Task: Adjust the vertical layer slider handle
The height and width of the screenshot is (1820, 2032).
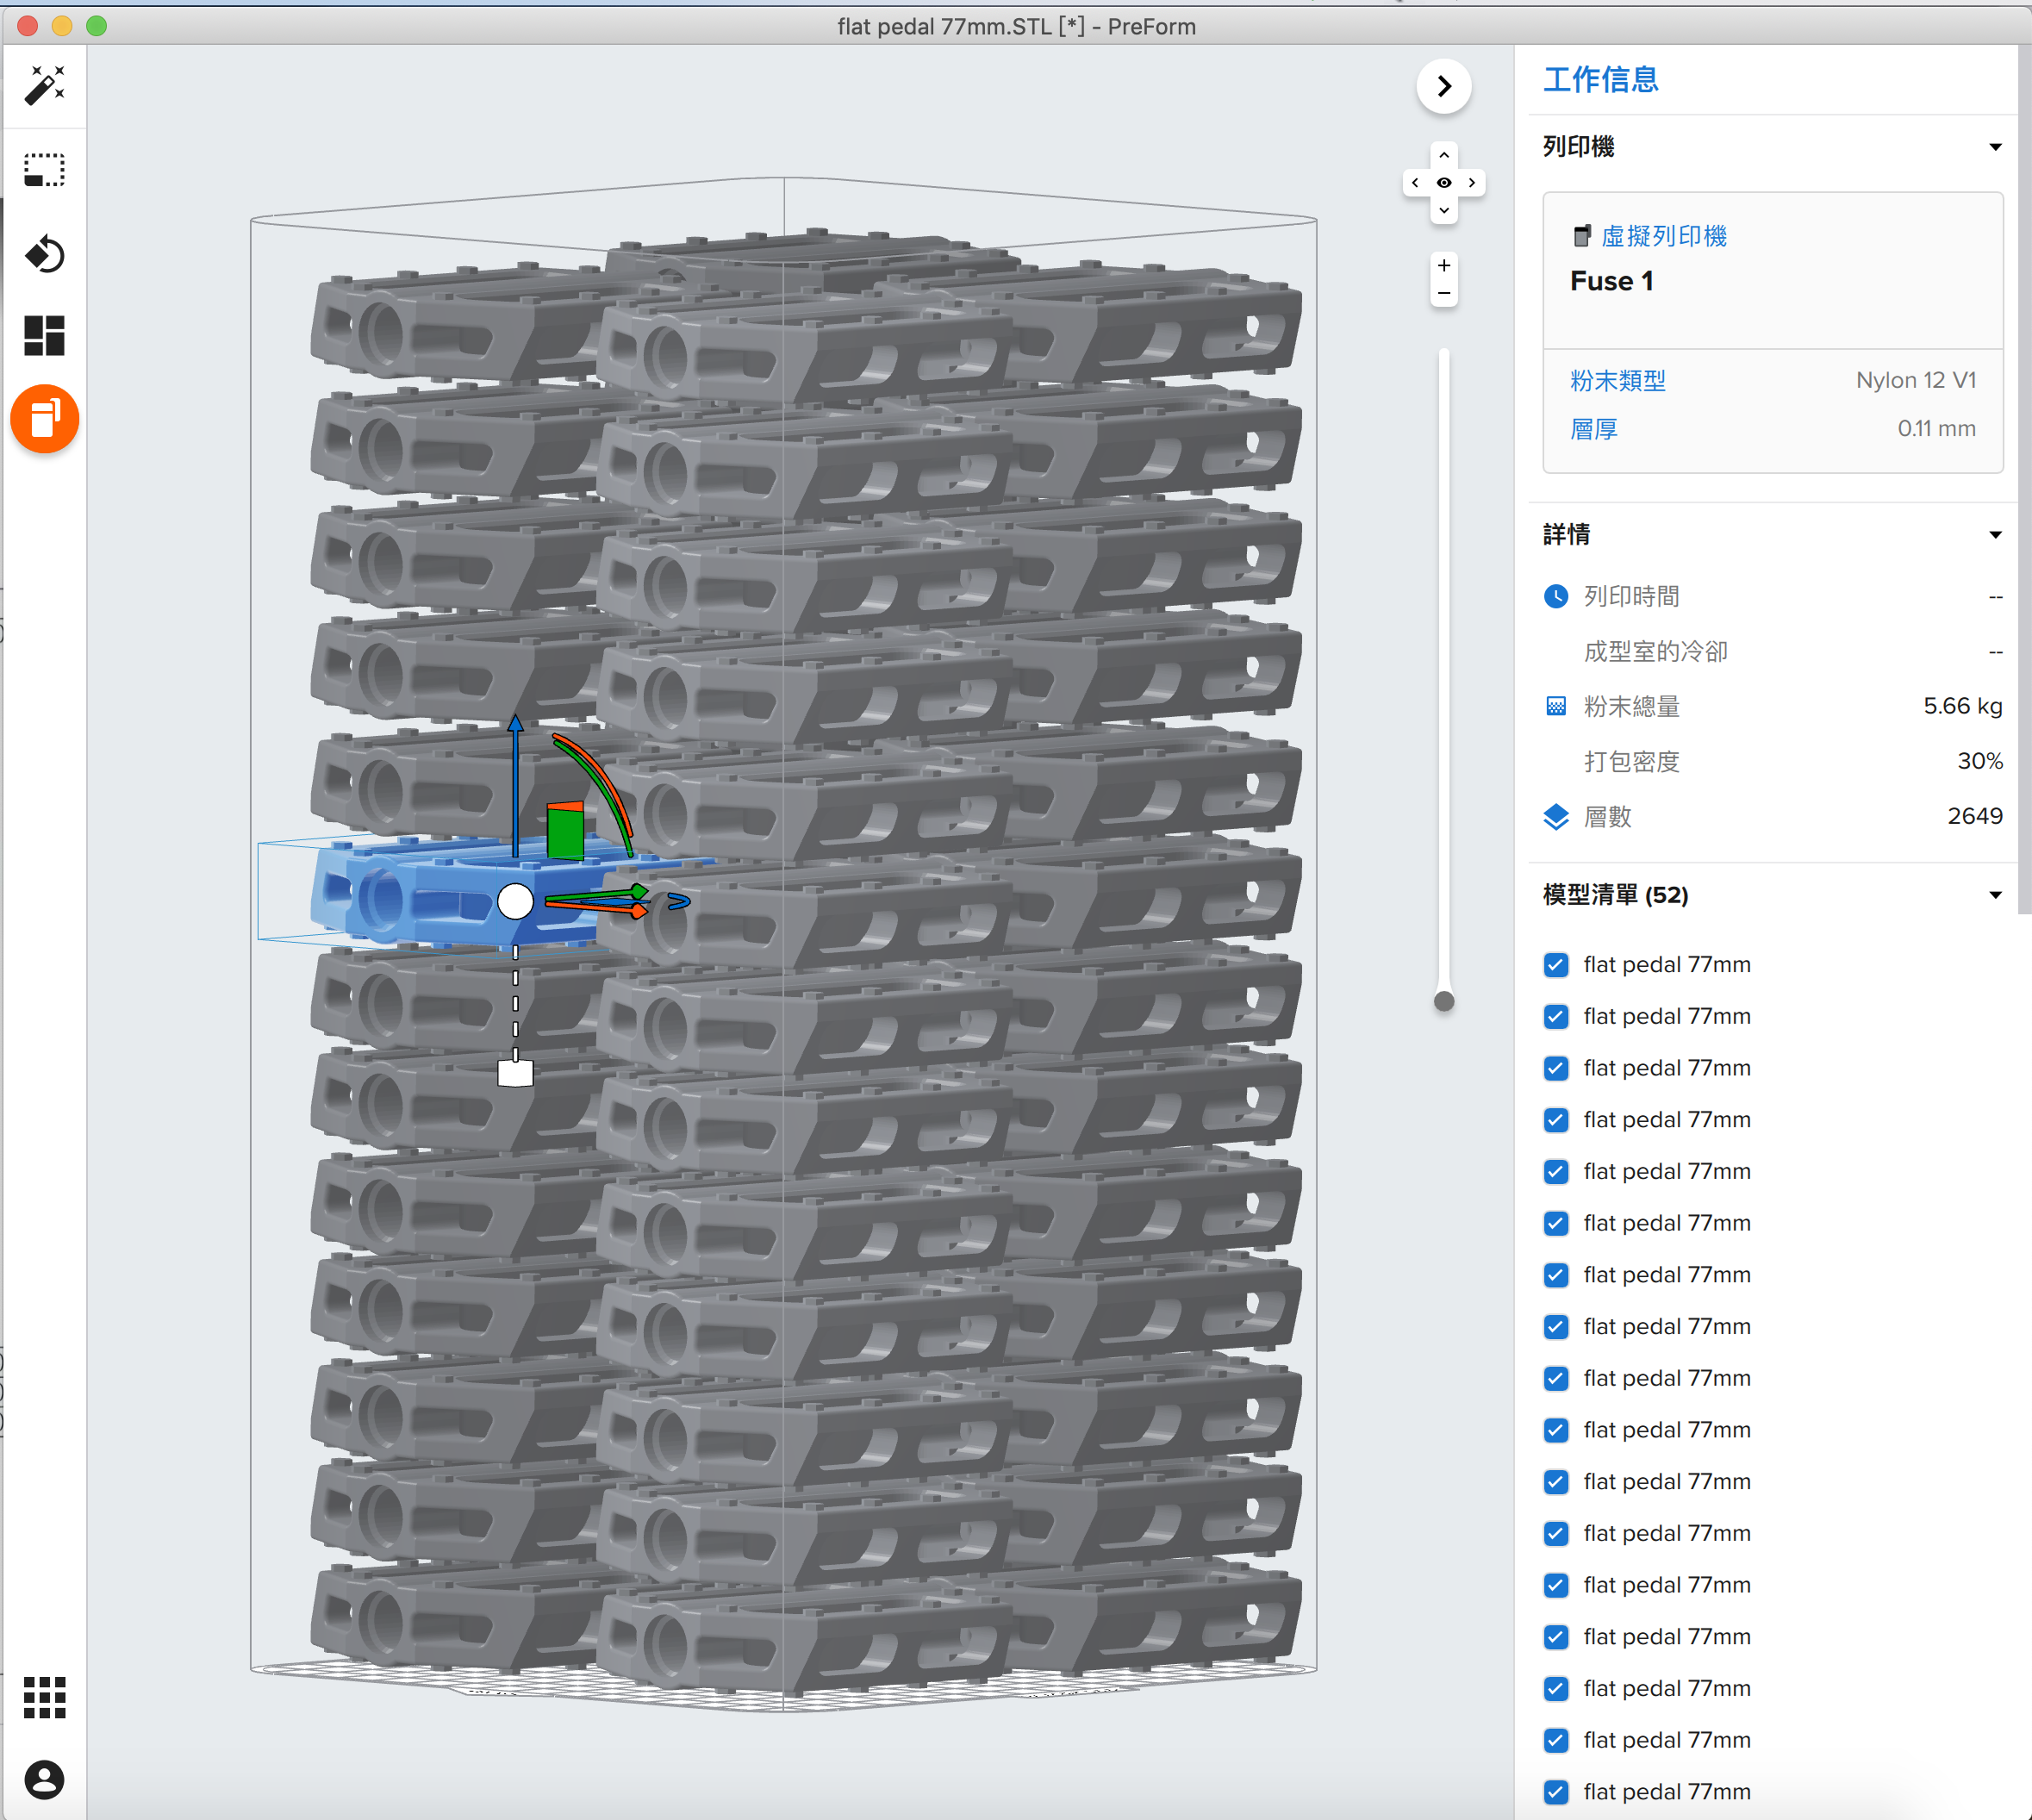Action: 1444,1001
